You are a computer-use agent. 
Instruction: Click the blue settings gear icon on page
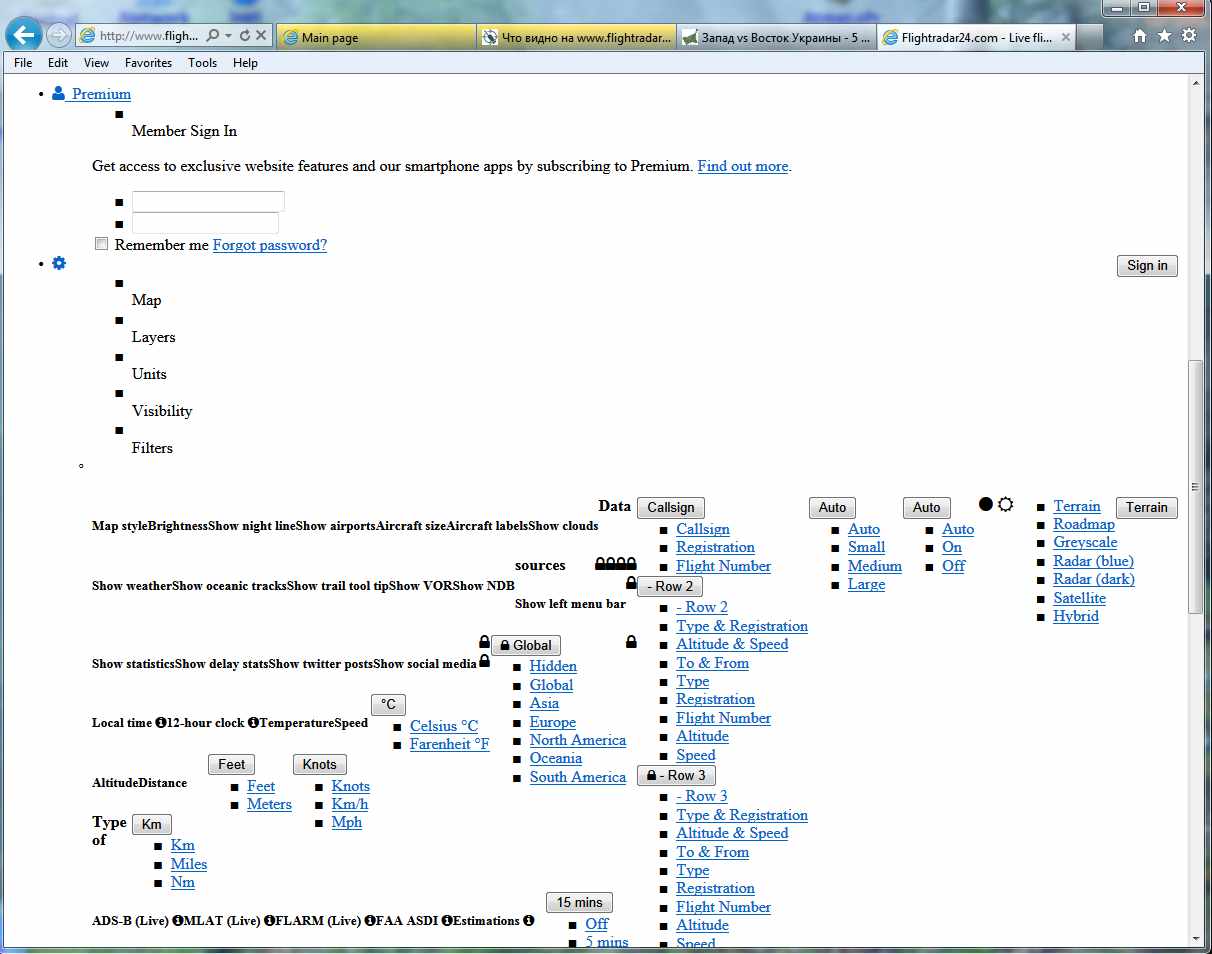pyautogui.click(x=59, y=263)
